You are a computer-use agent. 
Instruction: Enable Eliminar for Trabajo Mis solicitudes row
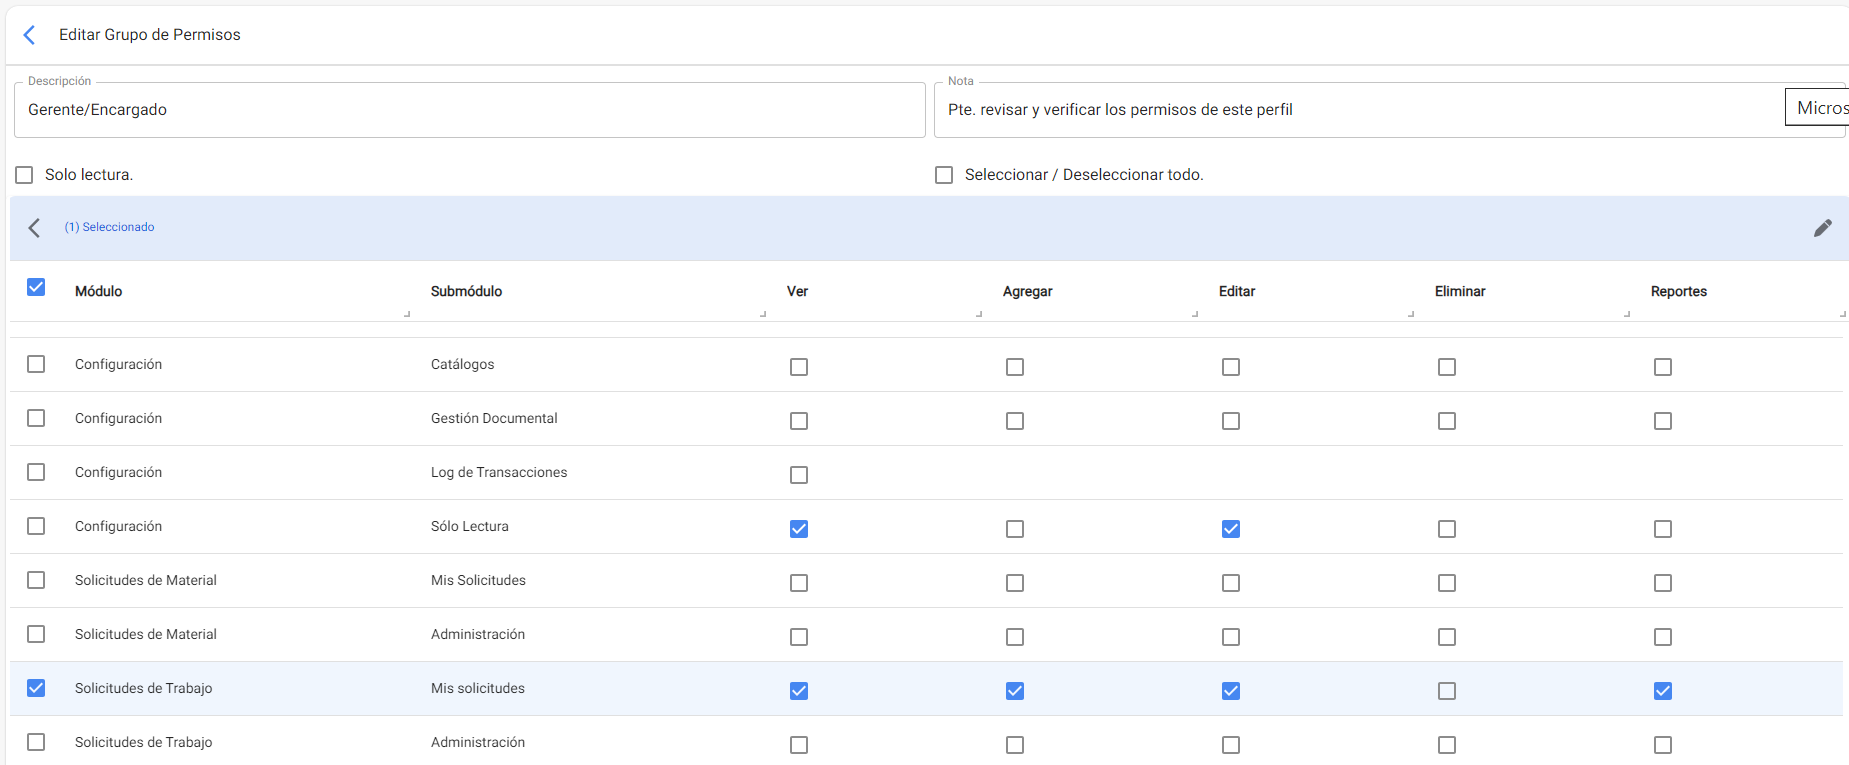pos(1447,691)
